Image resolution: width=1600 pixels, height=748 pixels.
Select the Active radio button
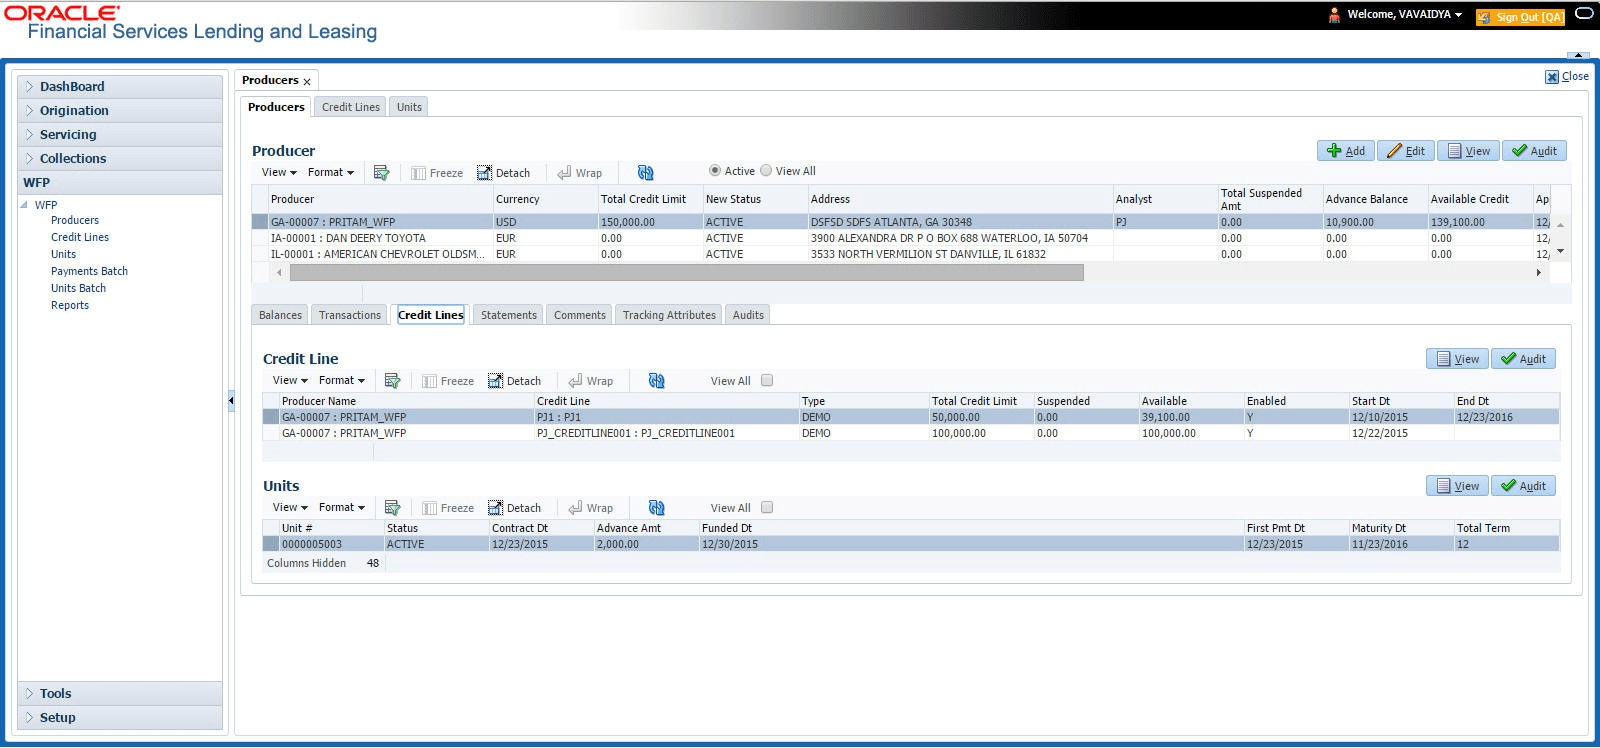[714, 171]
